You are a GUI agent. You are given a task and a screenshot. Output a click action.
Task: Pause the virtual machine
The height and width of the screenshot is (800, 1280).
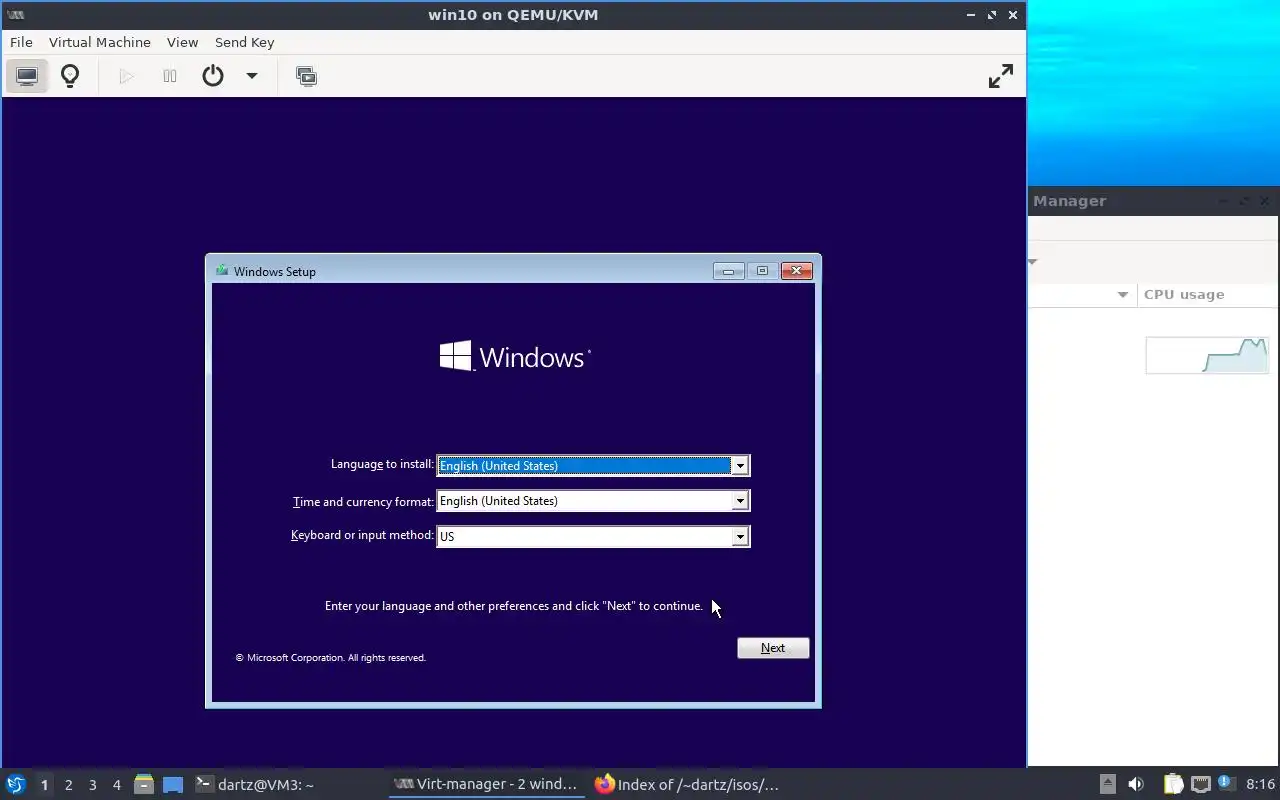[170, 76]
